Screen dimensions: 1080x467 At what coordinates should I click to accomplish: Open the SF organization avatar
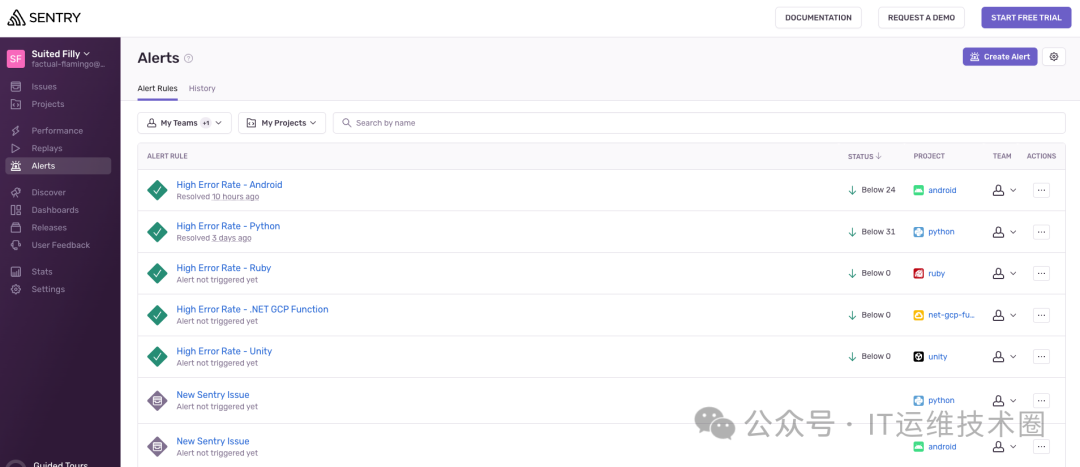point(16,59)
